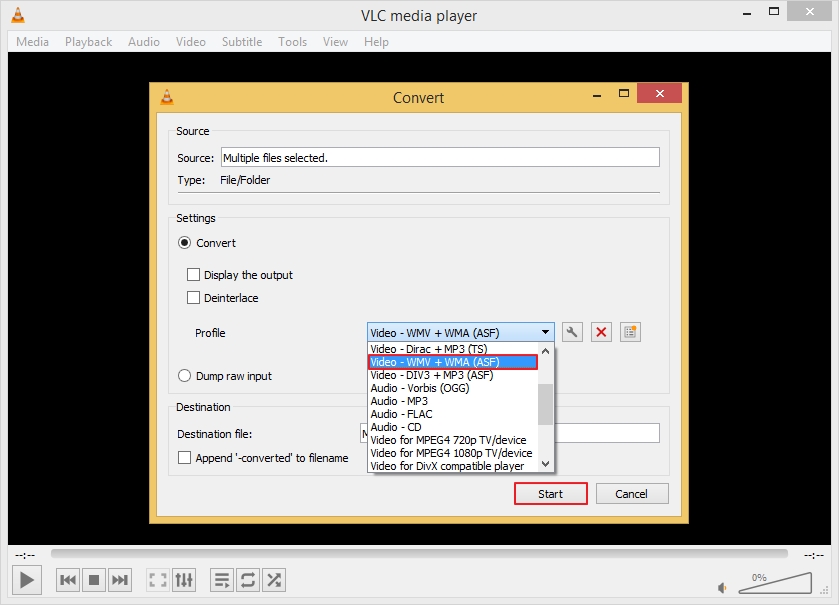
Task: Click the Source text field
Action: 440,157
